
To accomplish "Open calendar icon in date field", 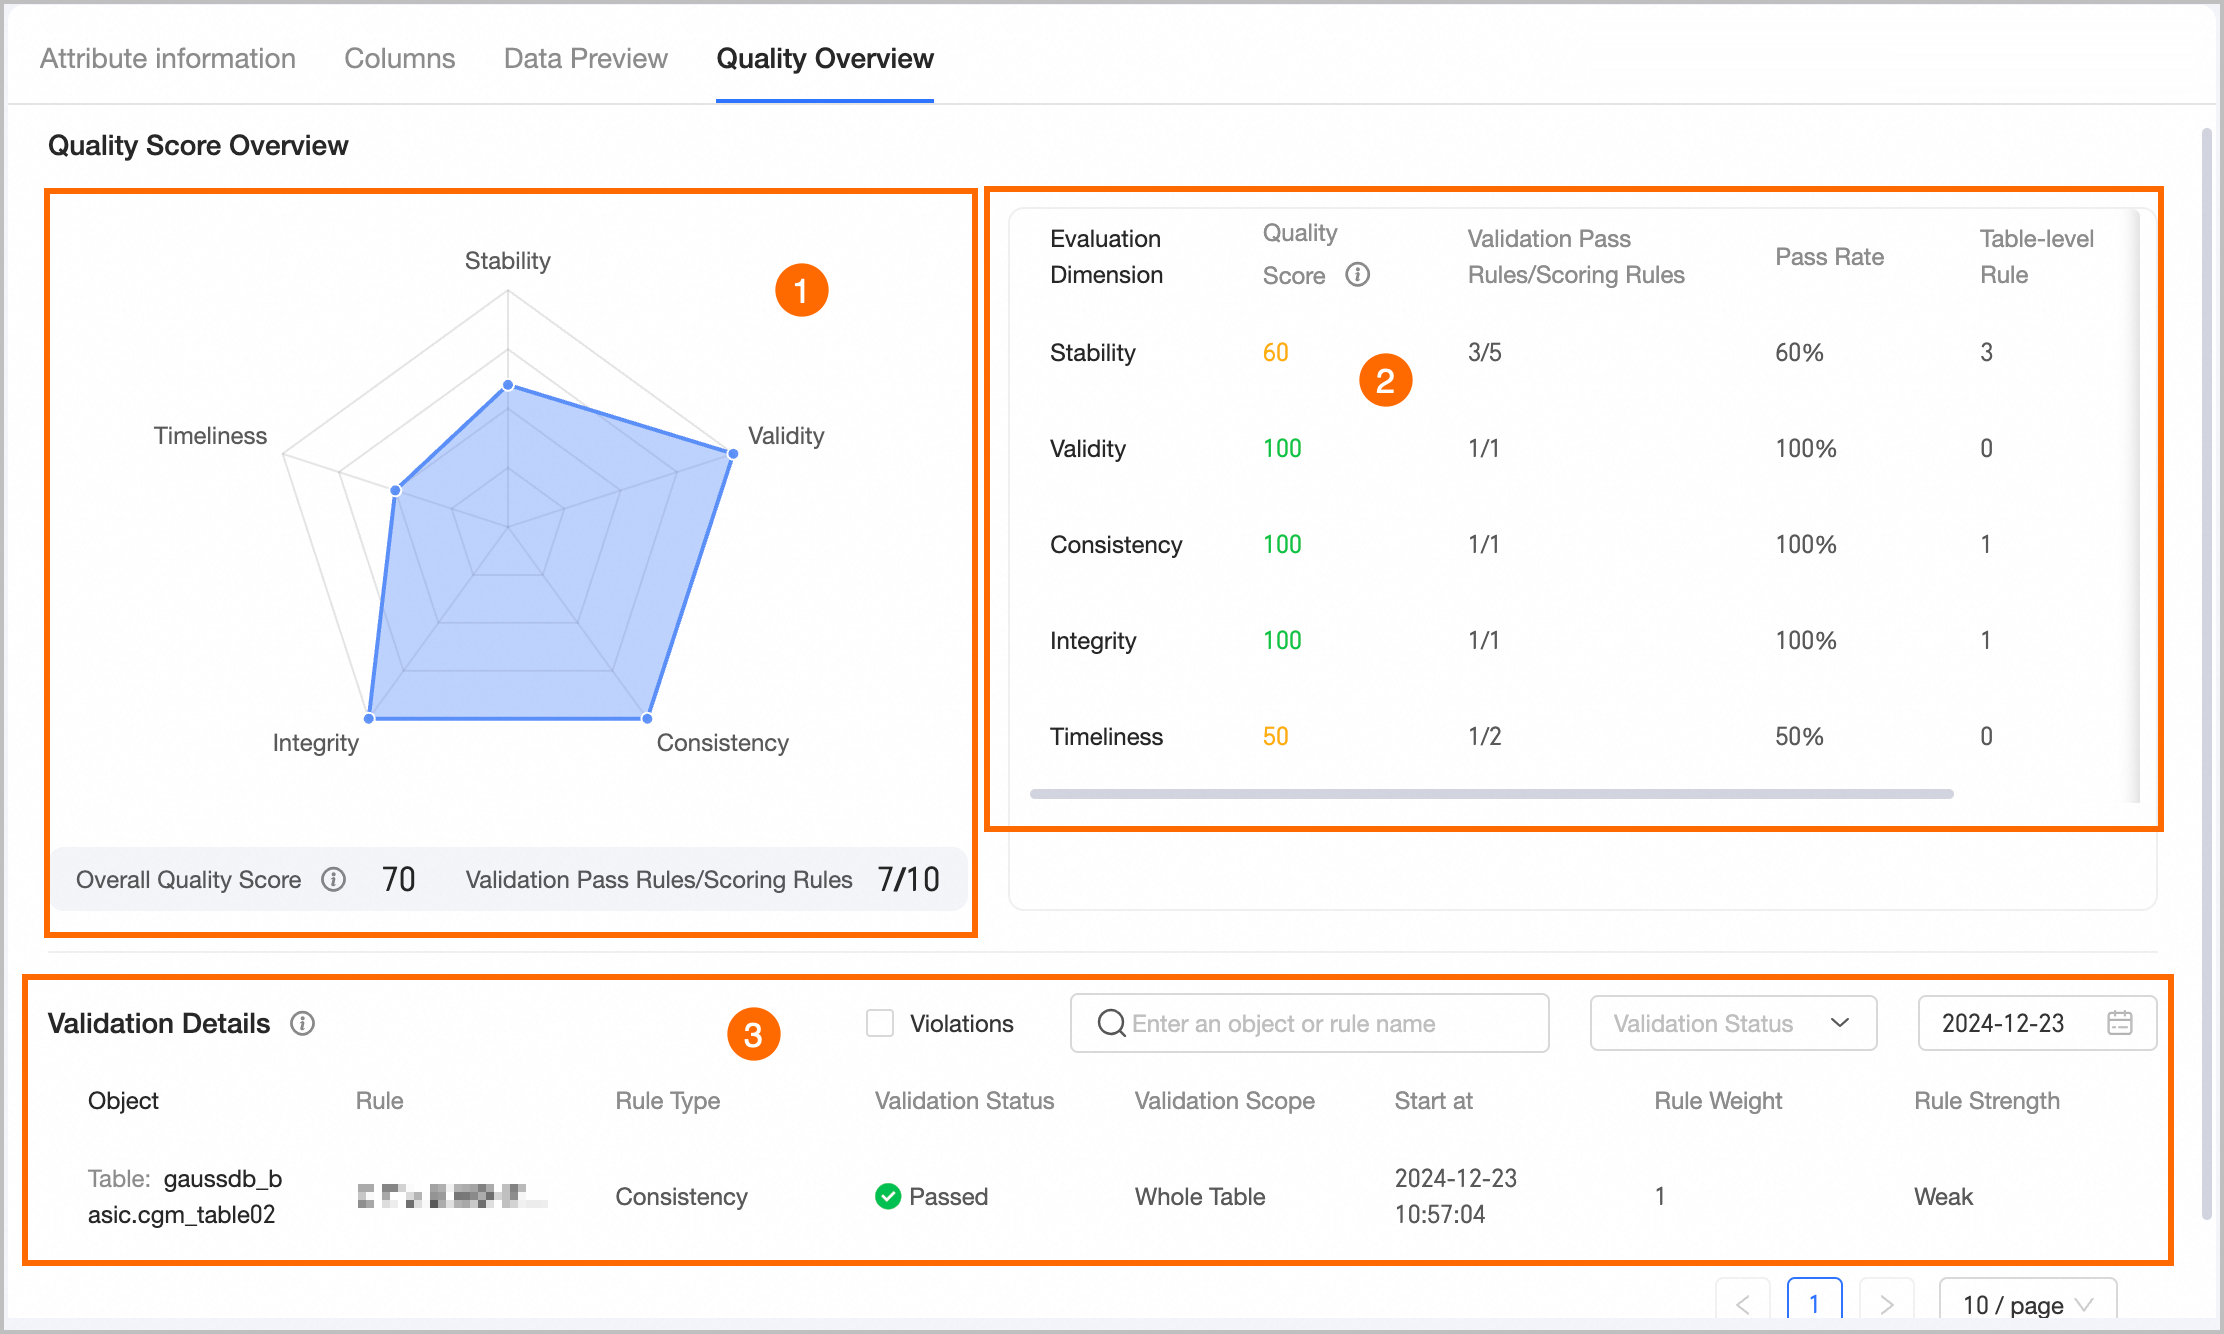I will (x=2119, y=1023).
